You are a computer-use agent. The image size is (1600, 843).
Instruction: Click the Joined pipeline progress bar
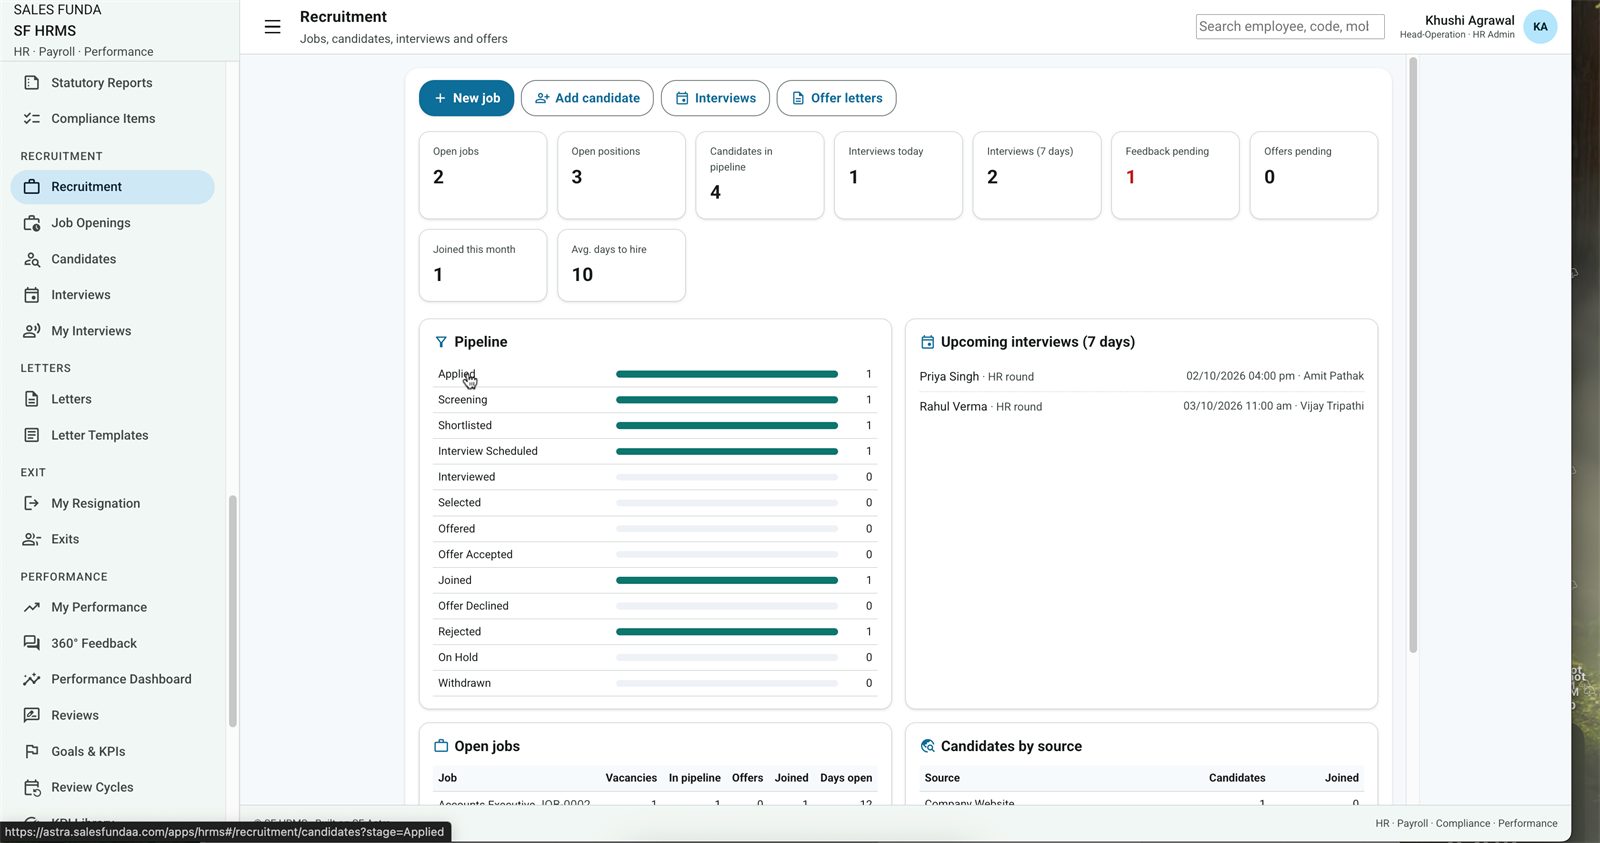click(x=727, y=580)
